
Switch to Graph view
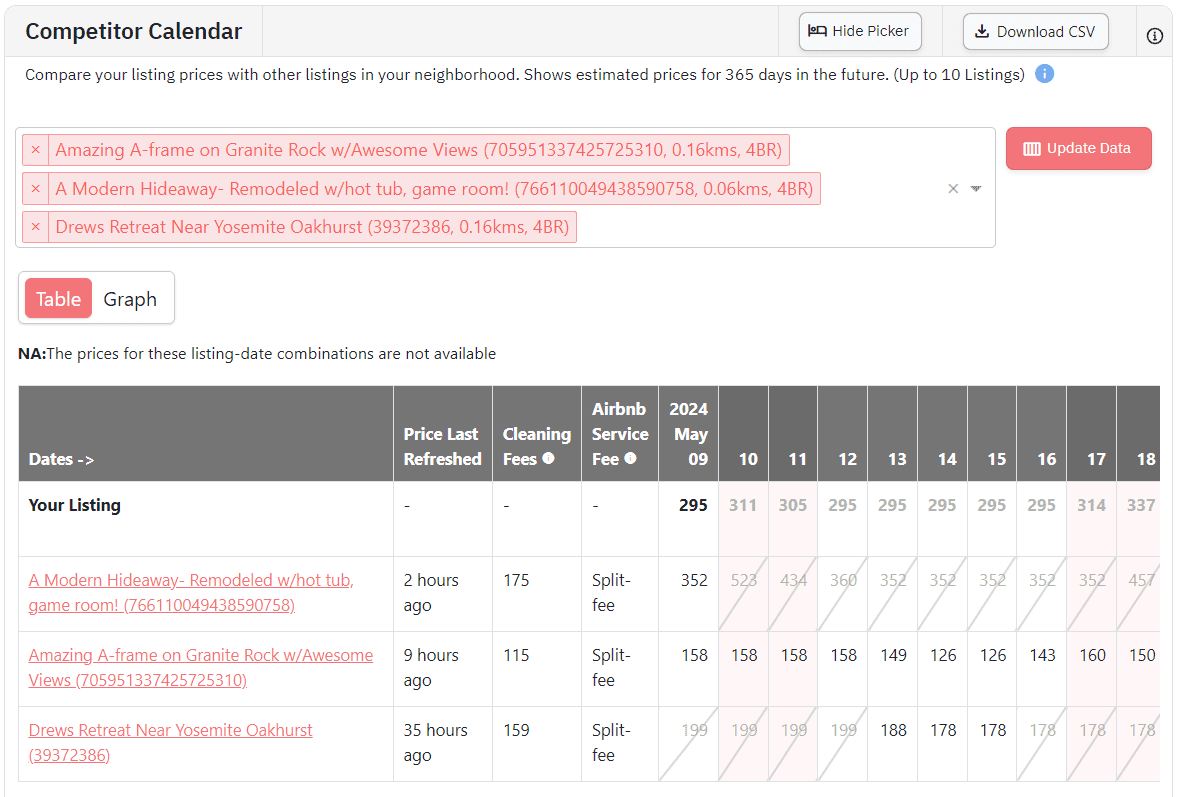[130, 299]
